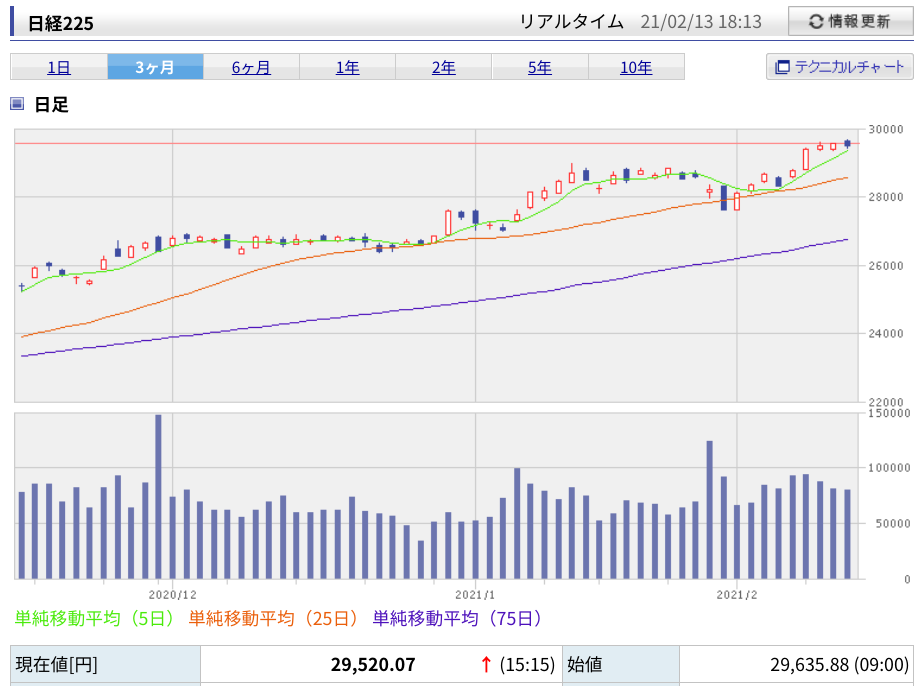
Task: Click the timestamp 21/02/13 18:13
Action: 701,22
